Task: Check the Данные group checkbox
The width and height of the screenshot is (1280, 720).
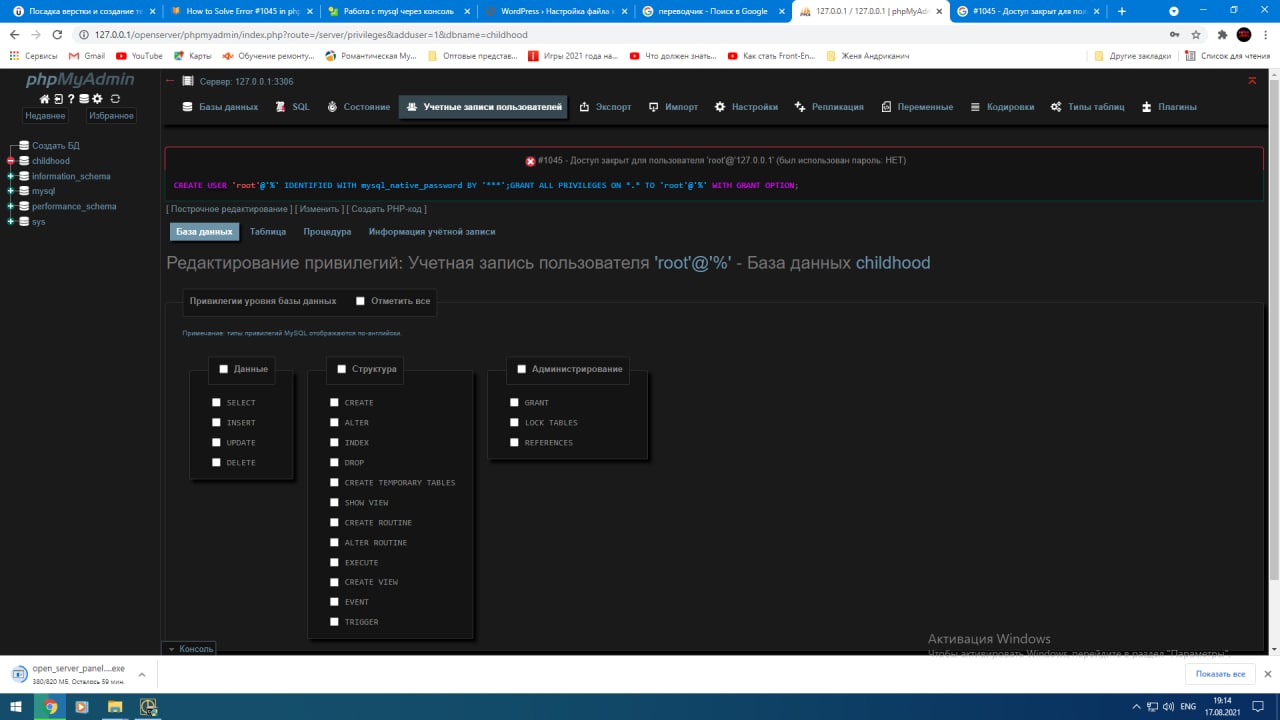Action: pyautogui.click(x=224, y=369)
